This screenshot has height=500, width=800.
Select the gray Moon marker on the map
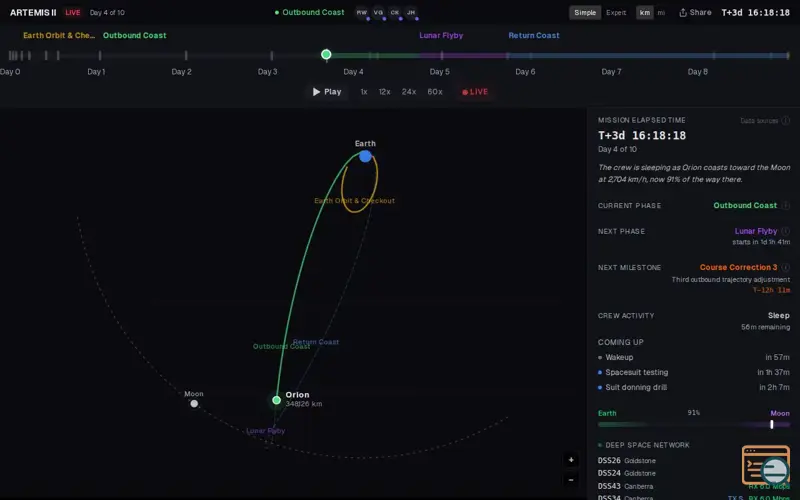[194, 404]
